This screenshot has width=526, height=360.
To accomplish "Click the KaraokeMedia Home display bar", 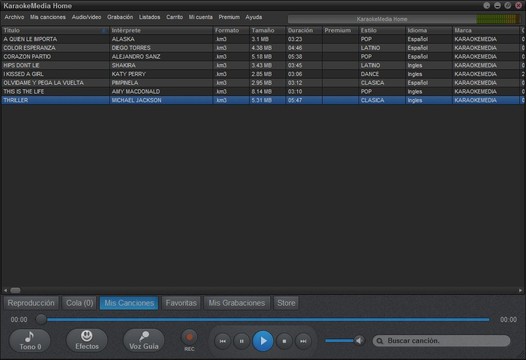I will [x=382, y=19].
